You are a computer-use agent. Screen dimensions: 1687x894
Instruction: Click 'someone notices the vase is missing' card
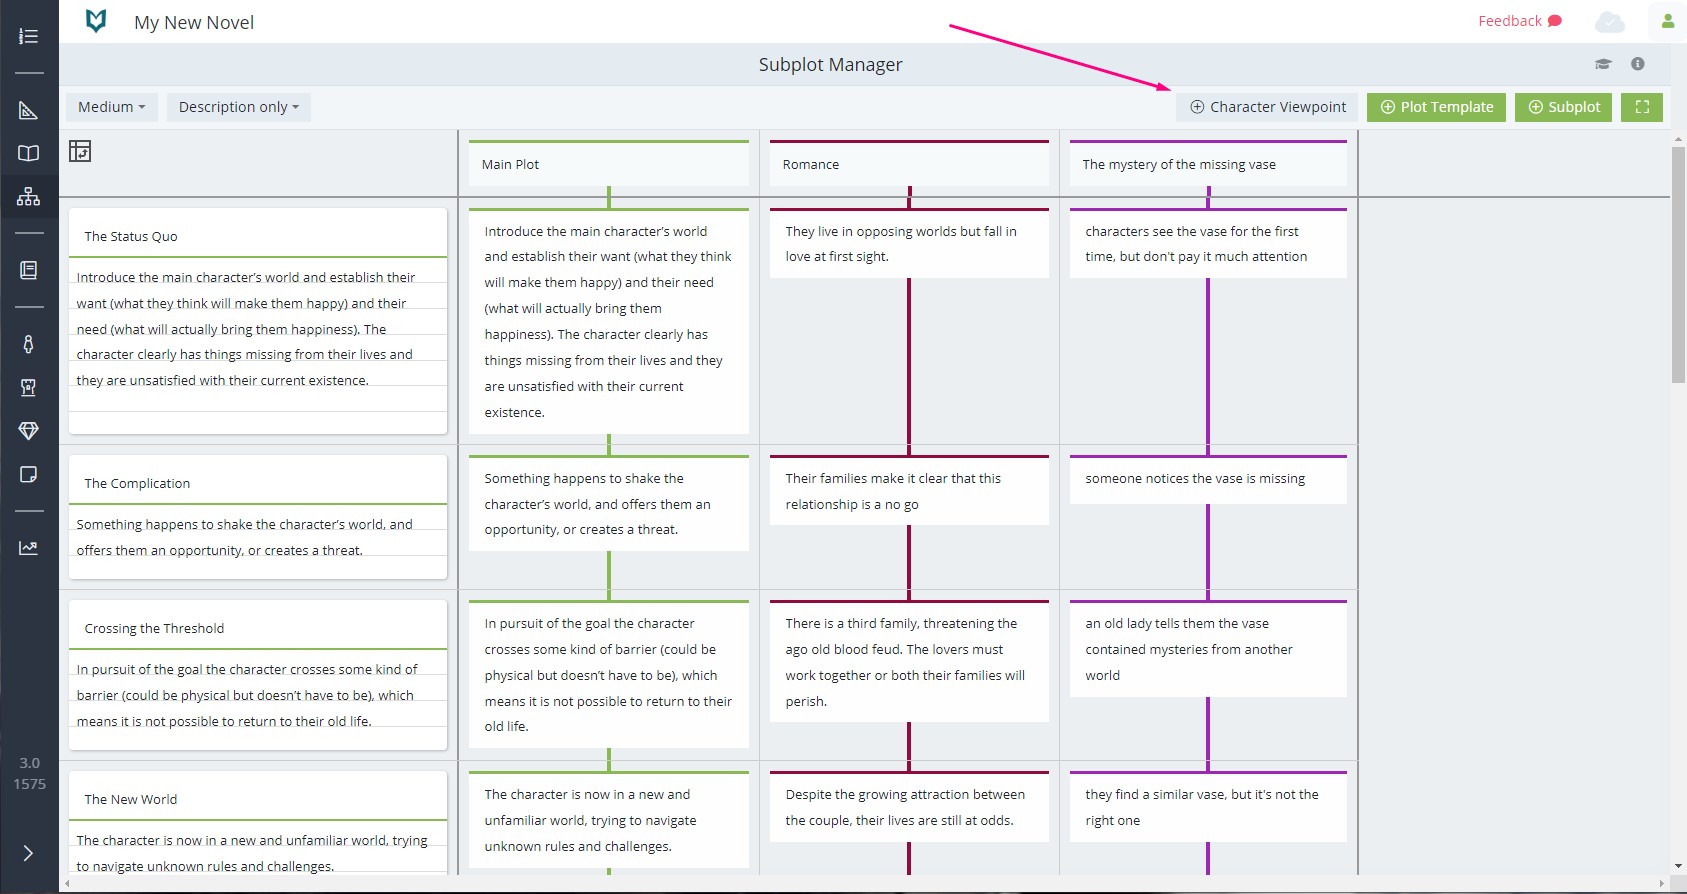pyautogui.click(x=1208, y=480)
